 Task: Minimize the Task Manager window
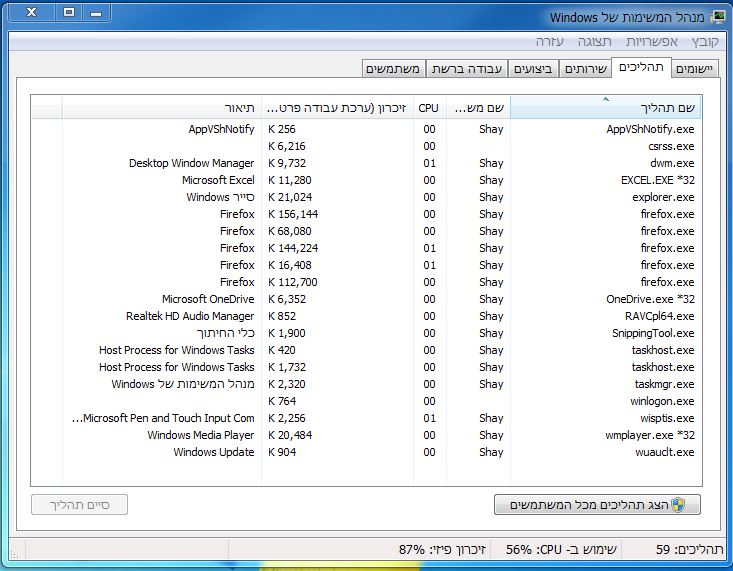96,13
